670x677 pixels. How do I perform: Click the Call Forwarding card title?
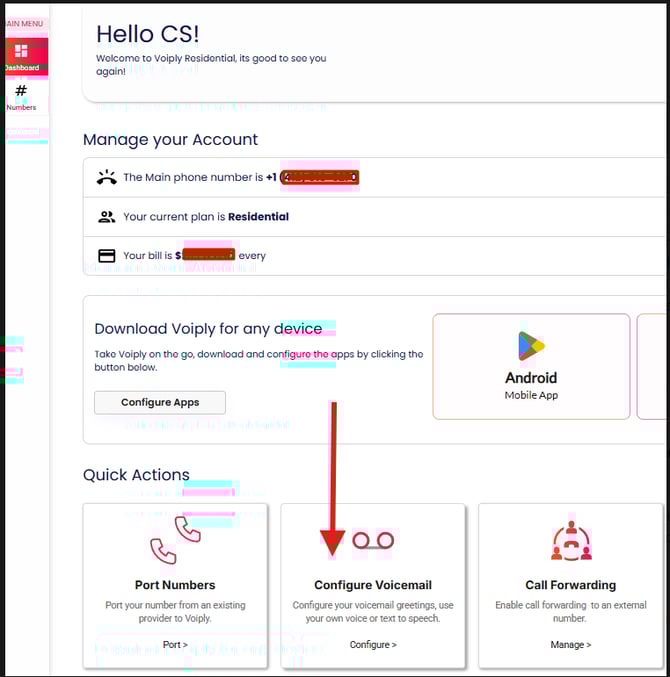coord(571,585)
